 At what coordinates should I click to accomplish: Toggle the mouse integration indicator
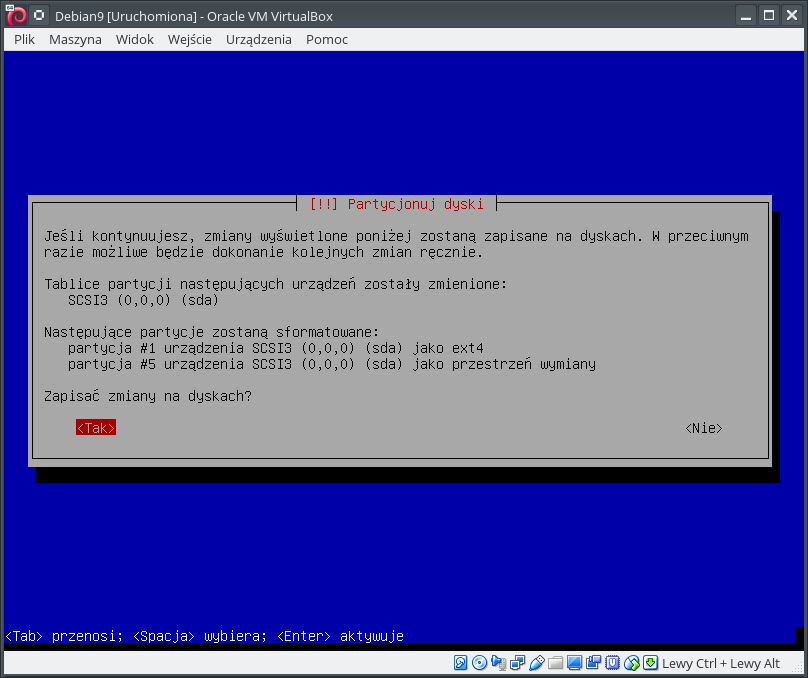631,663
